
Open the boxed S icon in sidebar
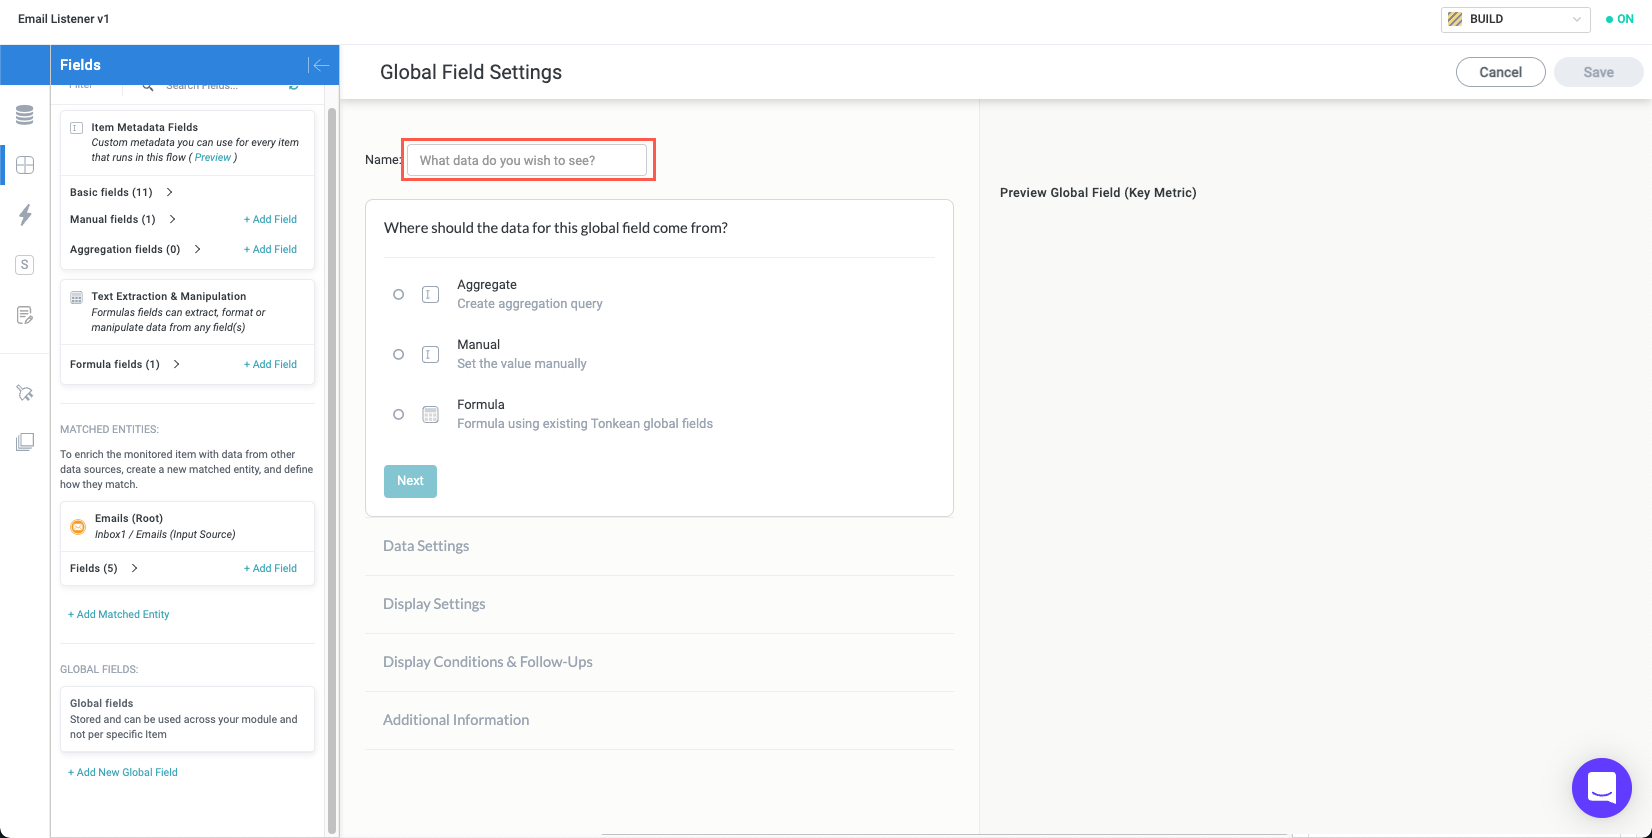(25, 265)
